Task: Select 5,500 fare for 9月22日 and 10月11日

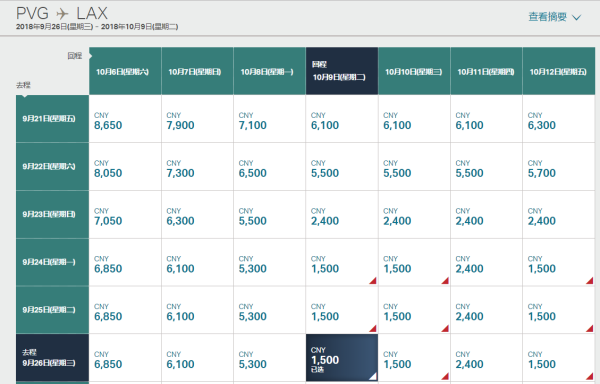Action: 486,166
